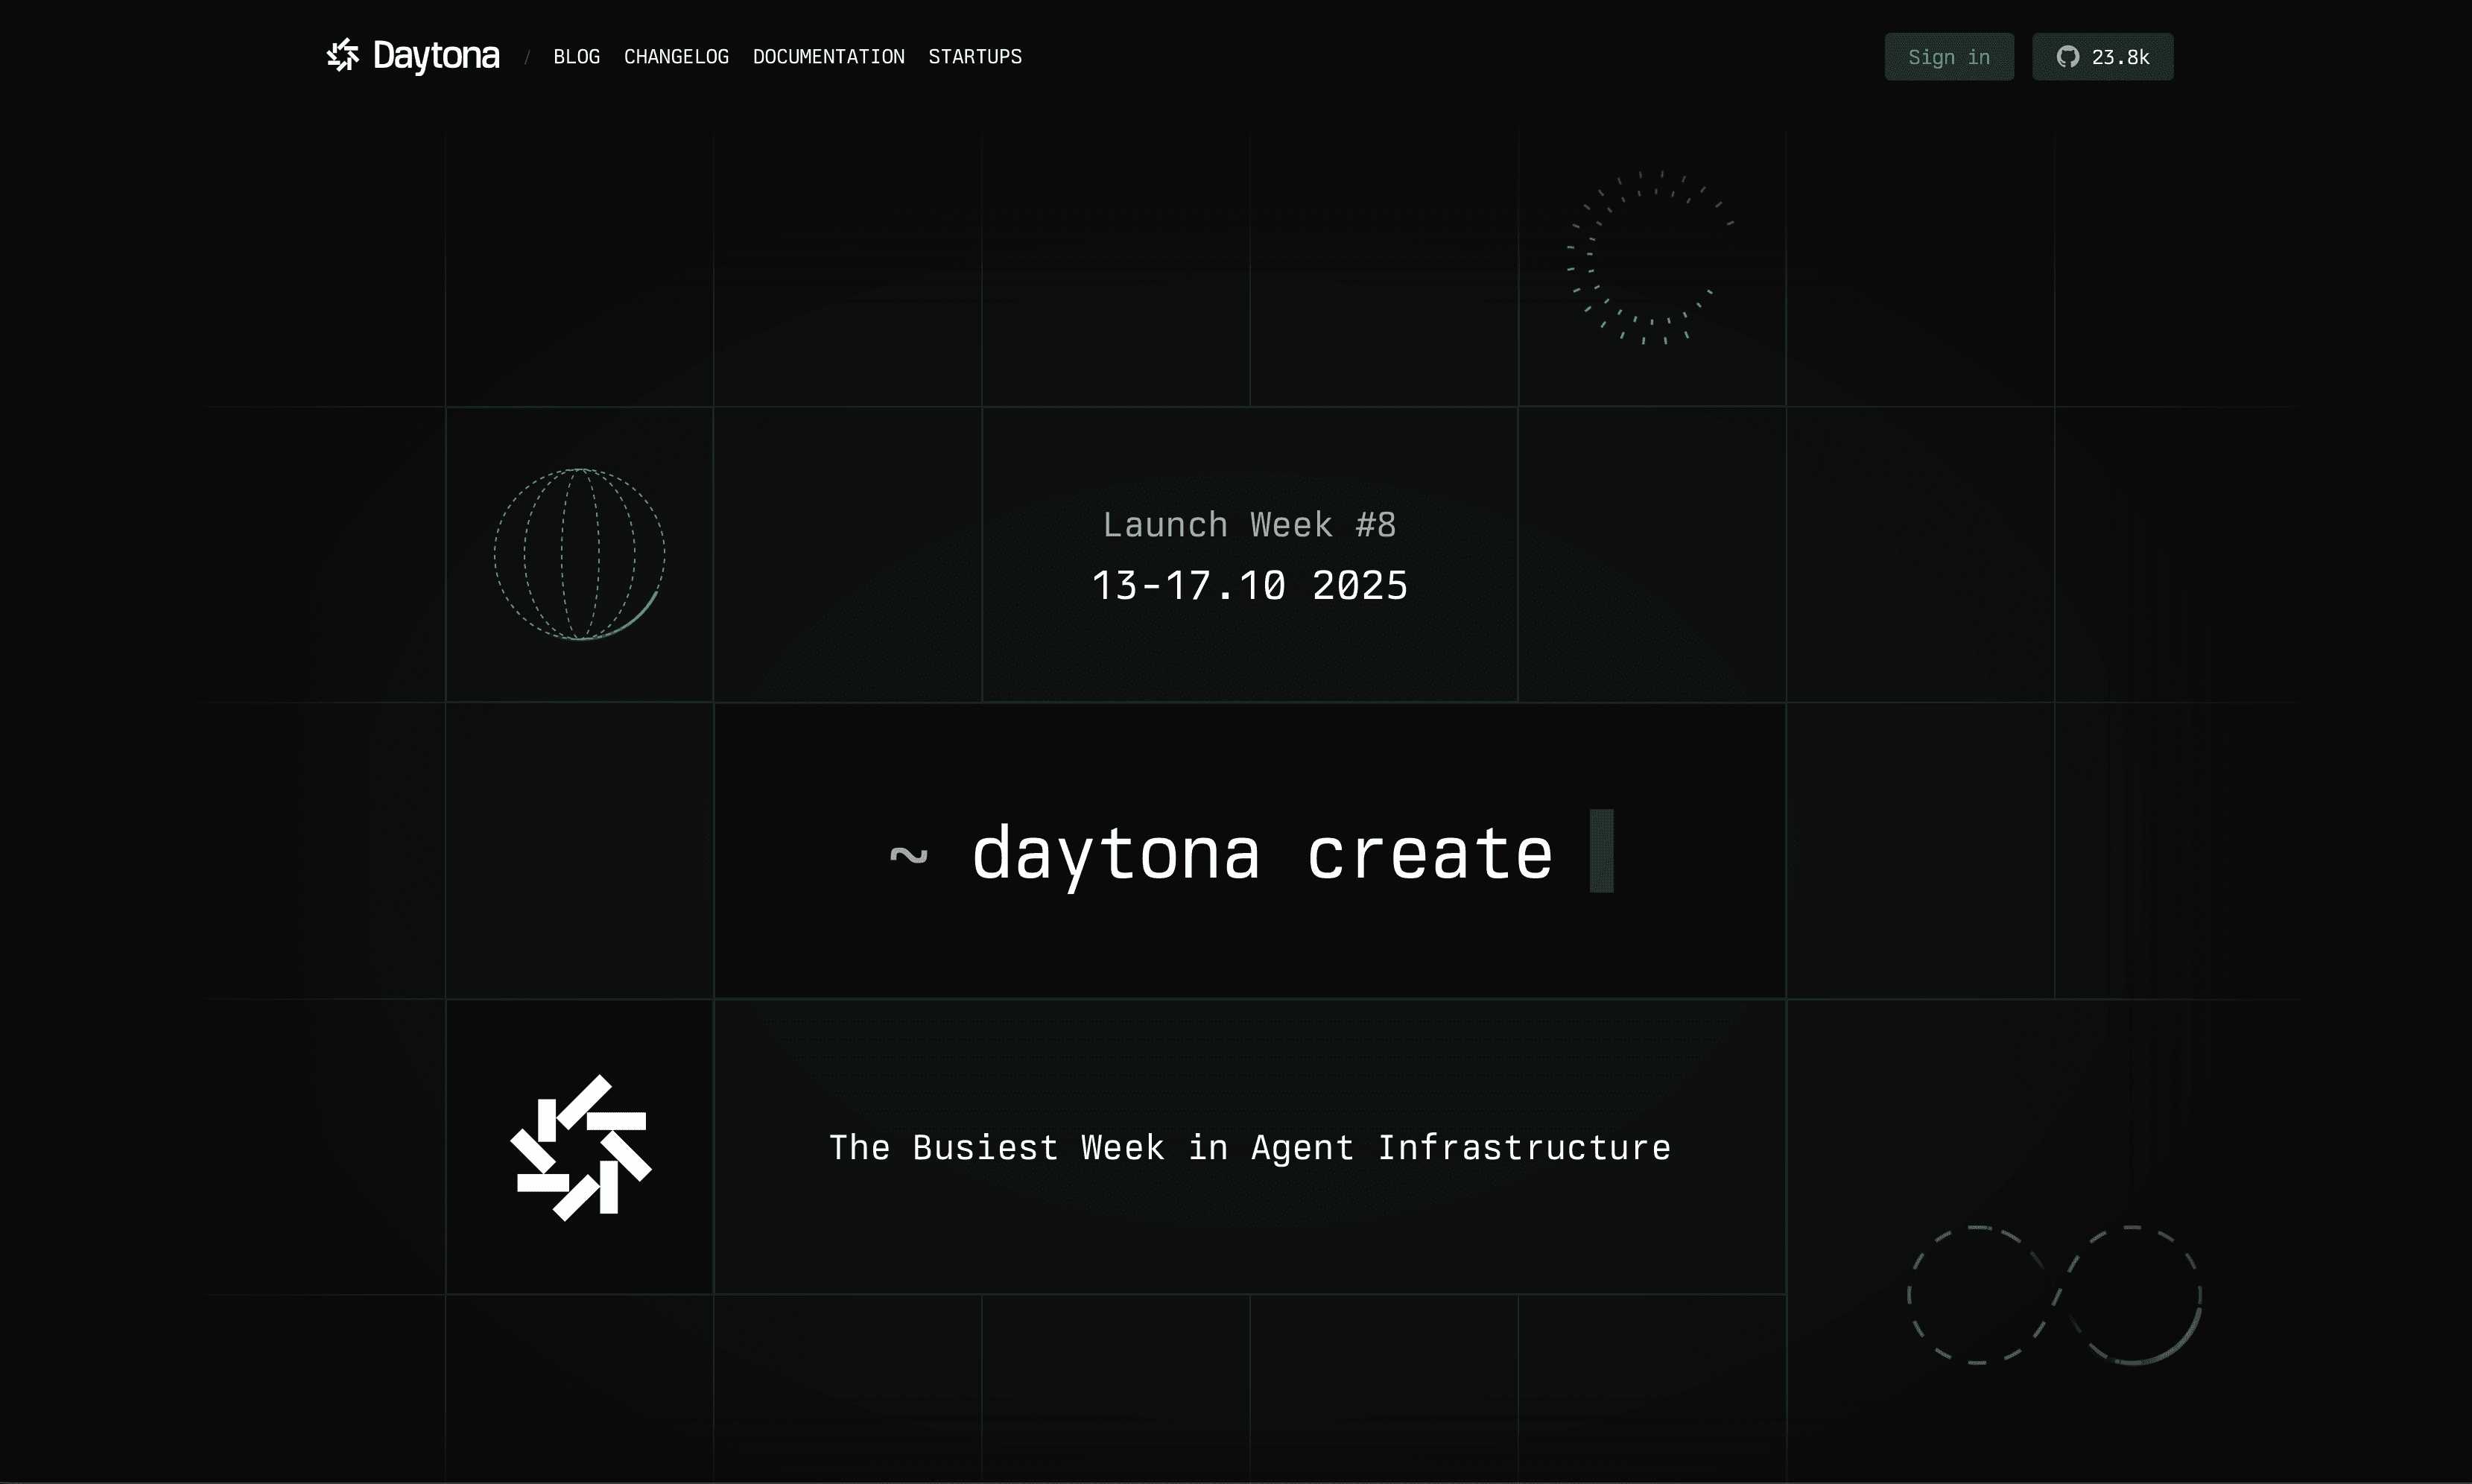Click the Daytona logo icon in header

coord(342,56)
